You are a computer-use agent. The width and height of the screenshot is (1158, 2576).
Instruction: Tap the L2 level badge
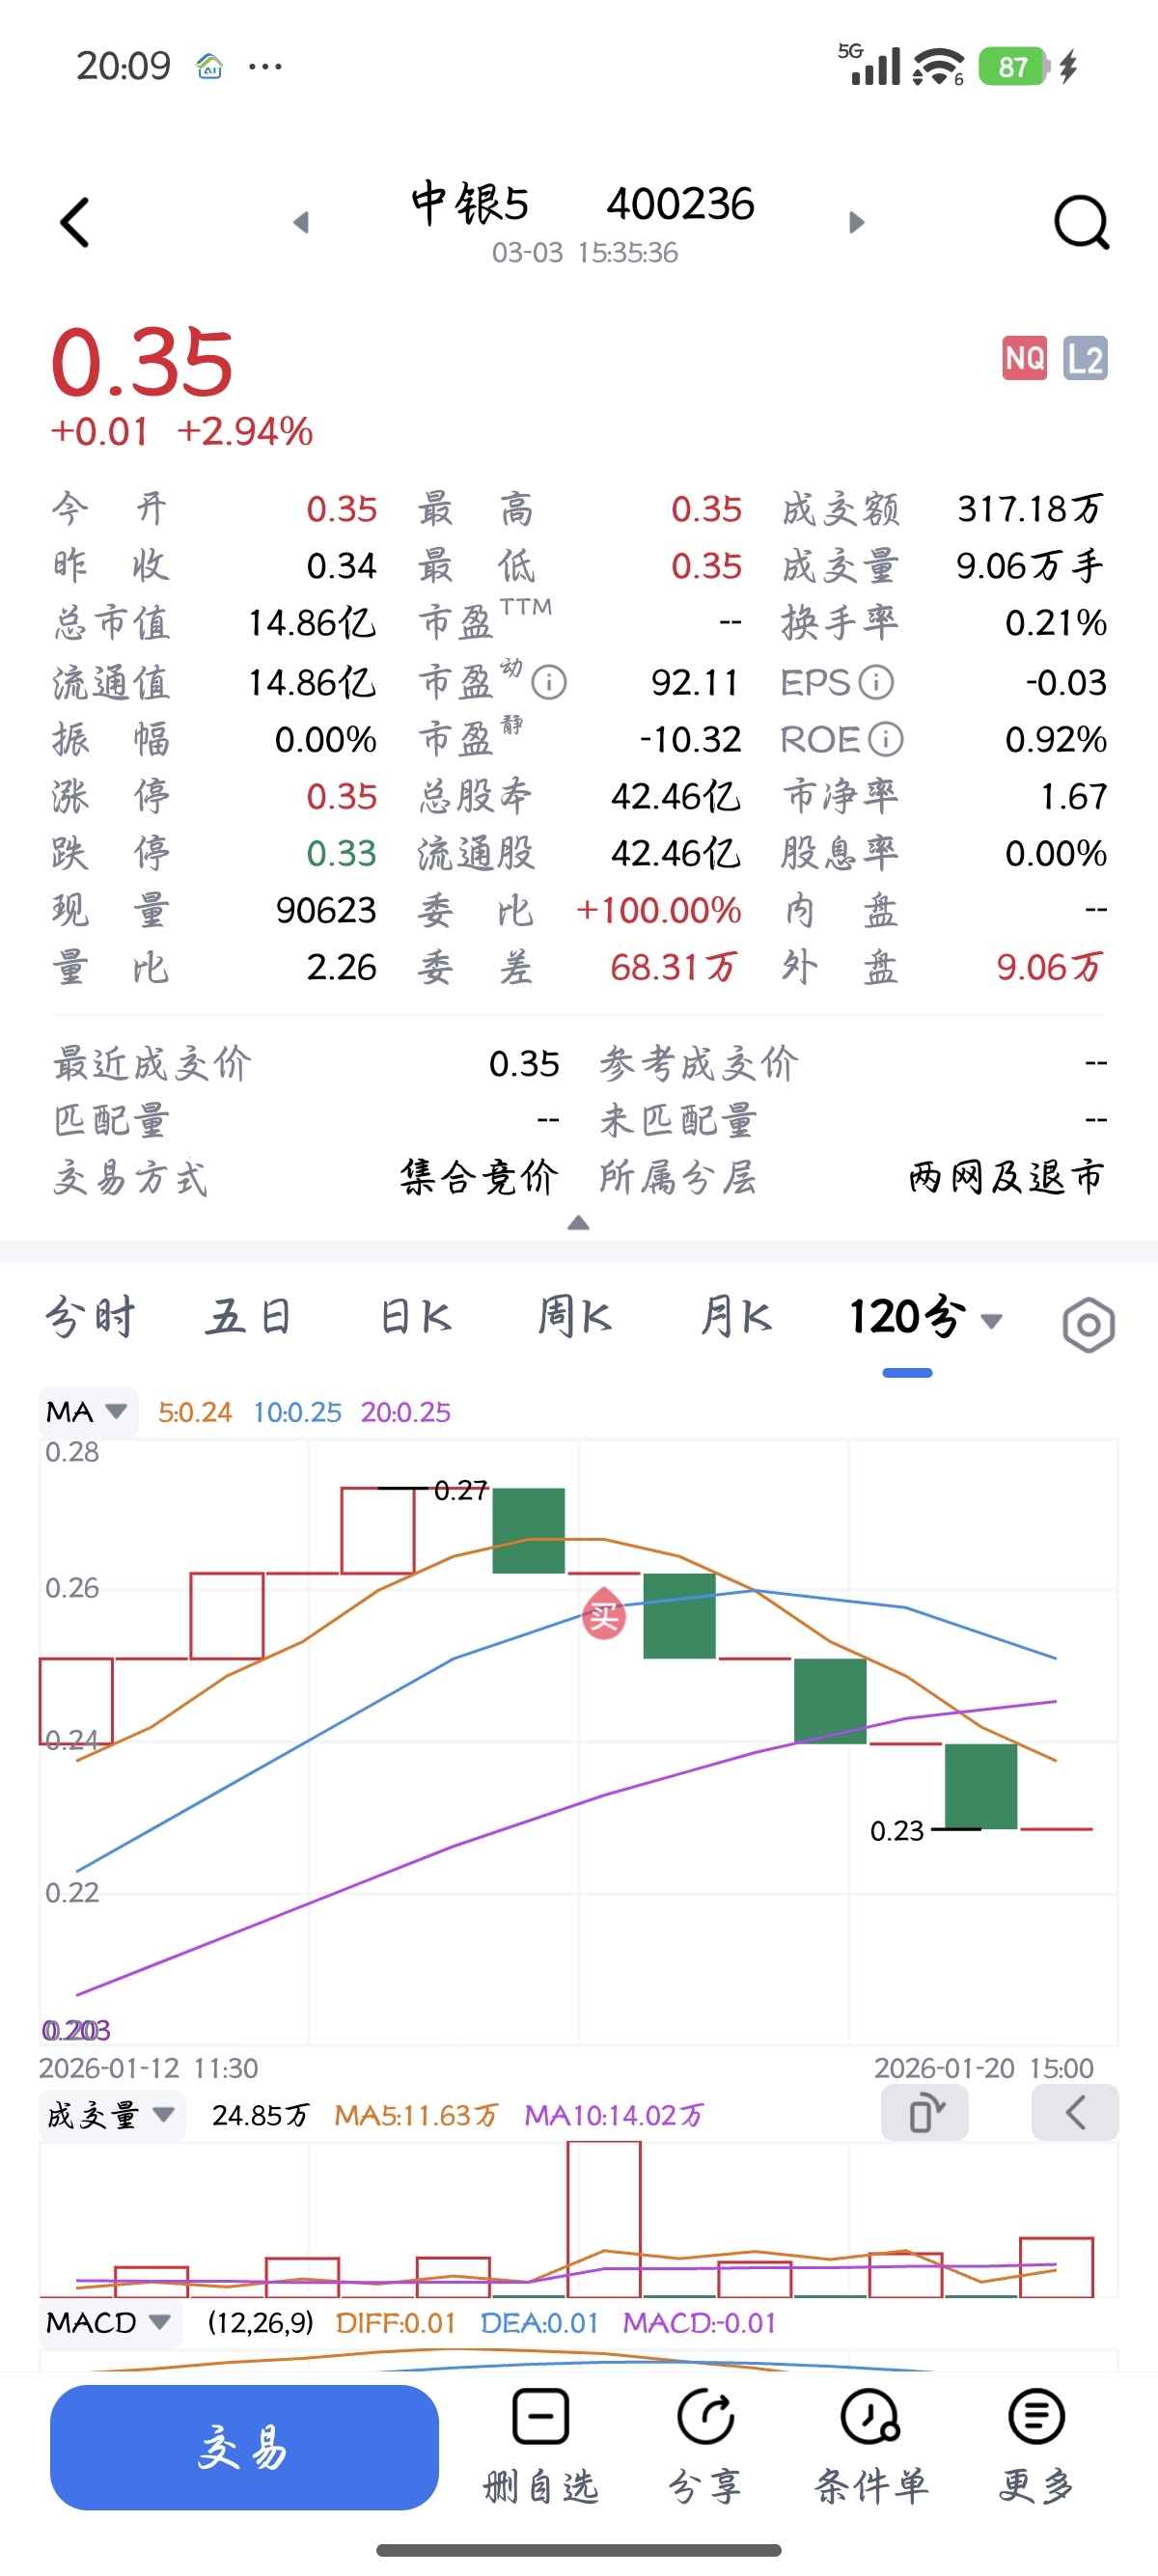[1085, 358]
